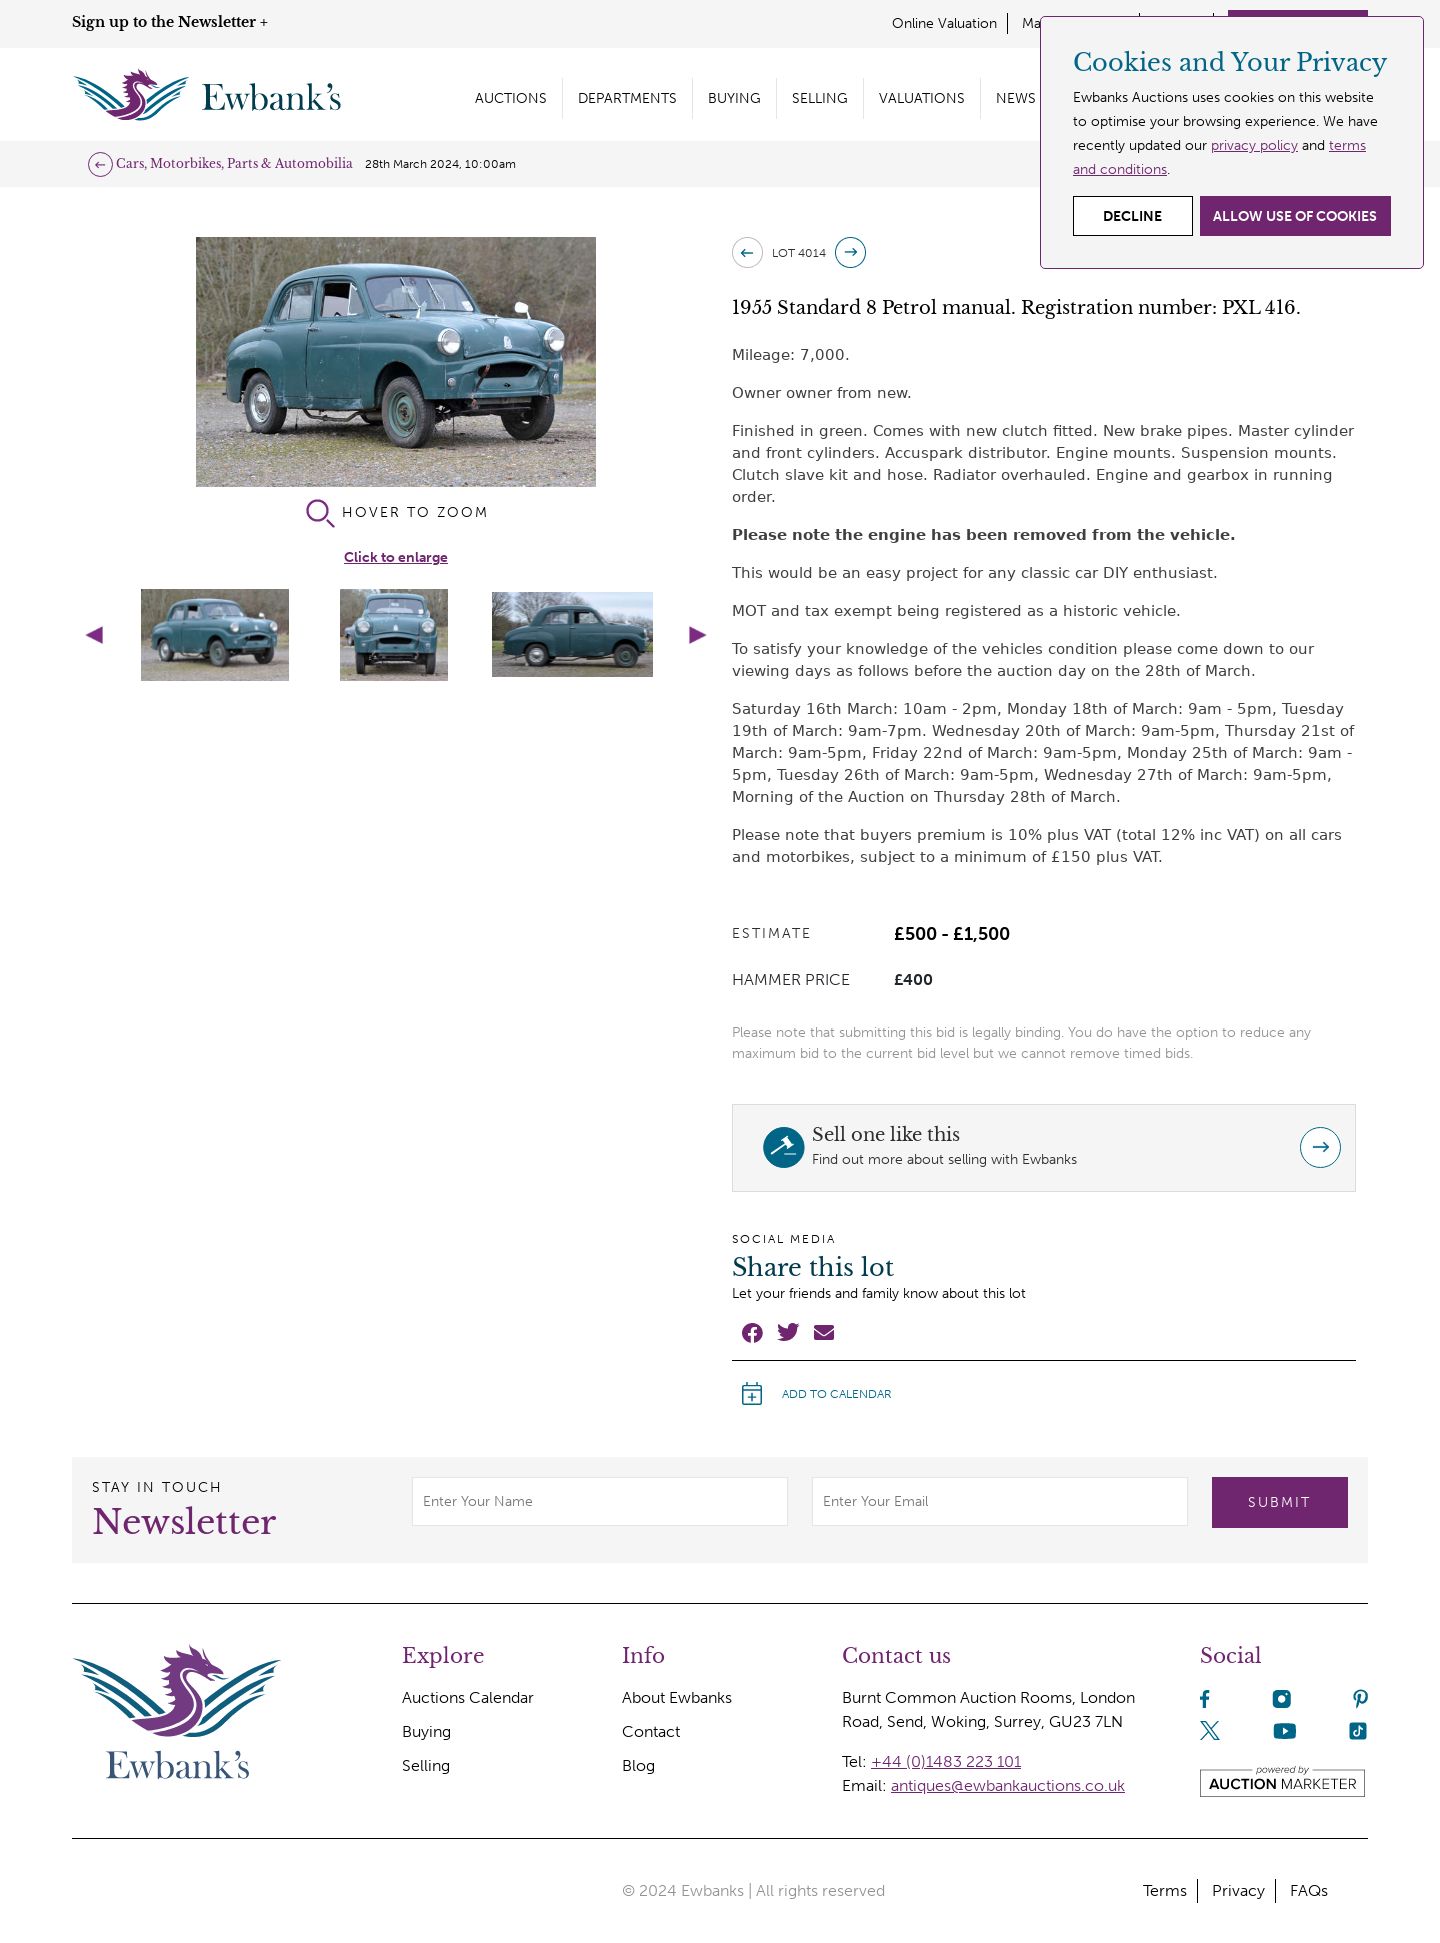This screenshot has height=1943, width=1440.
Task: Open Ewbank's YouTube channel icon
Action: (x=1285, y=1731)
